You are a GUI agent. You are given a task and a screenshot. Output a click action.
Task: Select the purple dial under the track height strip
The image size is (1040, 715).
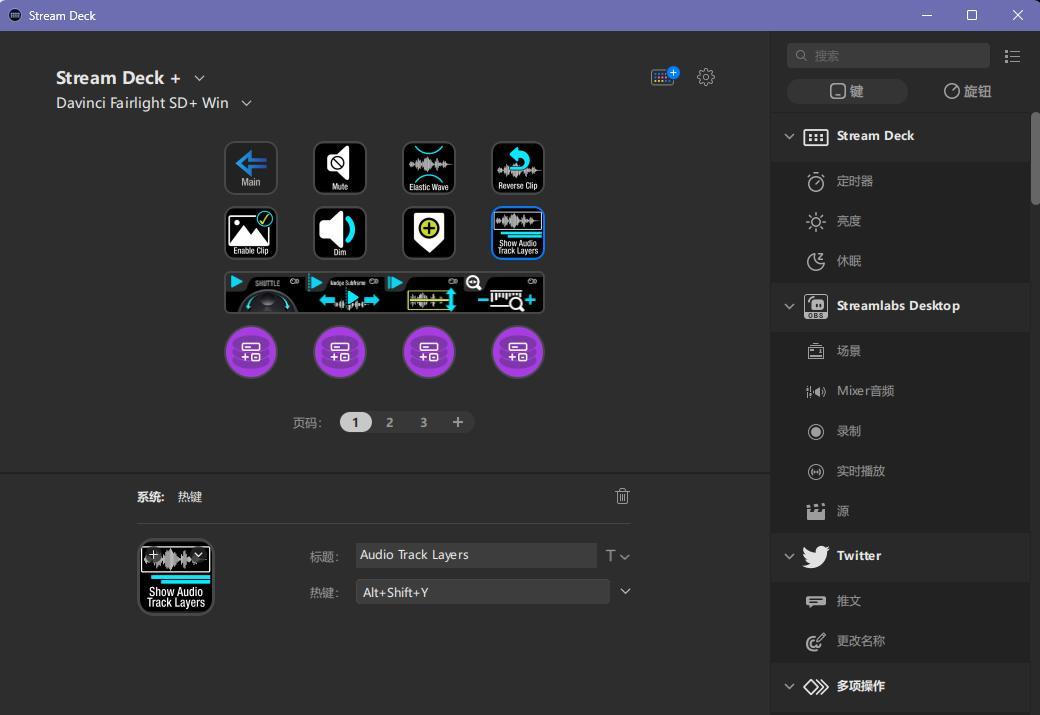(x=428, y=352)
